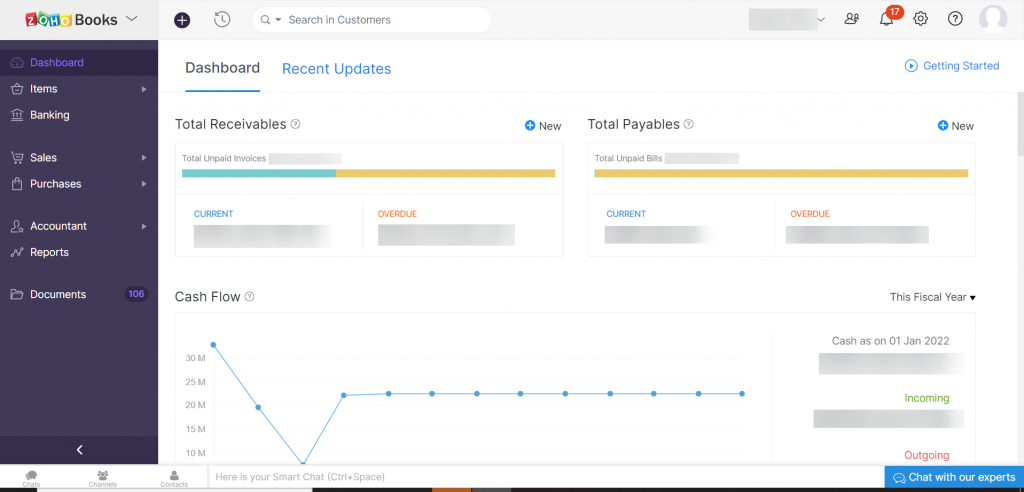Viewport: 1024px width, 492px height.
Task: Open the Zoho Books app switcher dropdown
Action: [x=131, y=18]
